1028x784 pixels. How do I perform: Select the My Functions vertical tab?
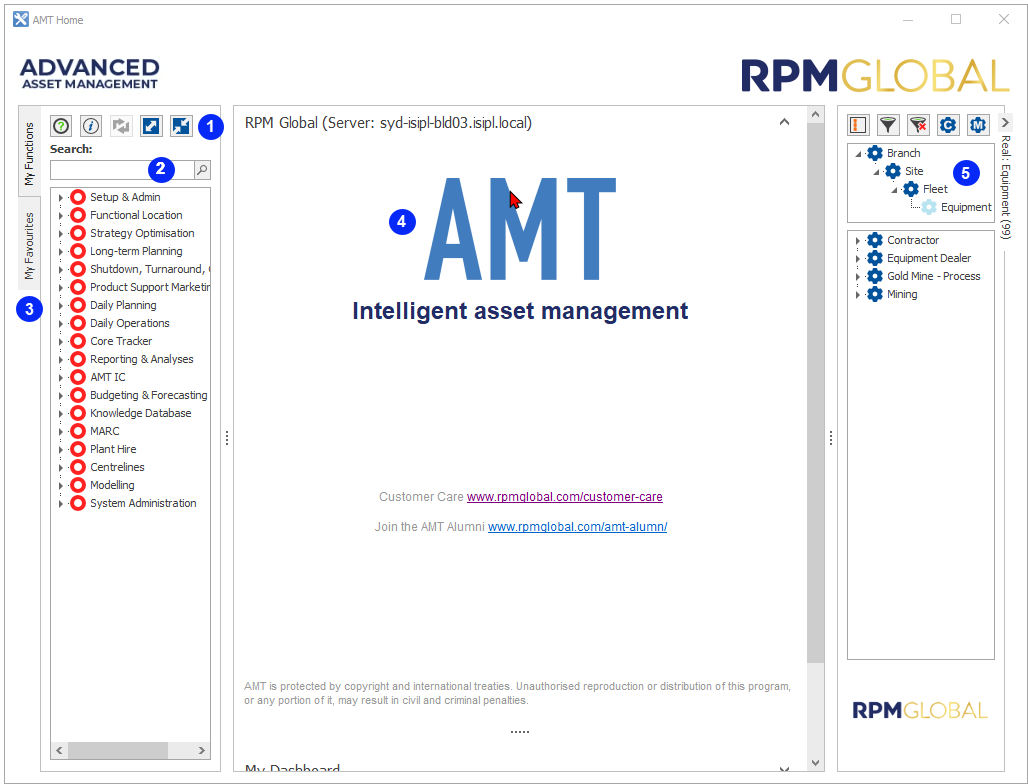tap(30, 153)
